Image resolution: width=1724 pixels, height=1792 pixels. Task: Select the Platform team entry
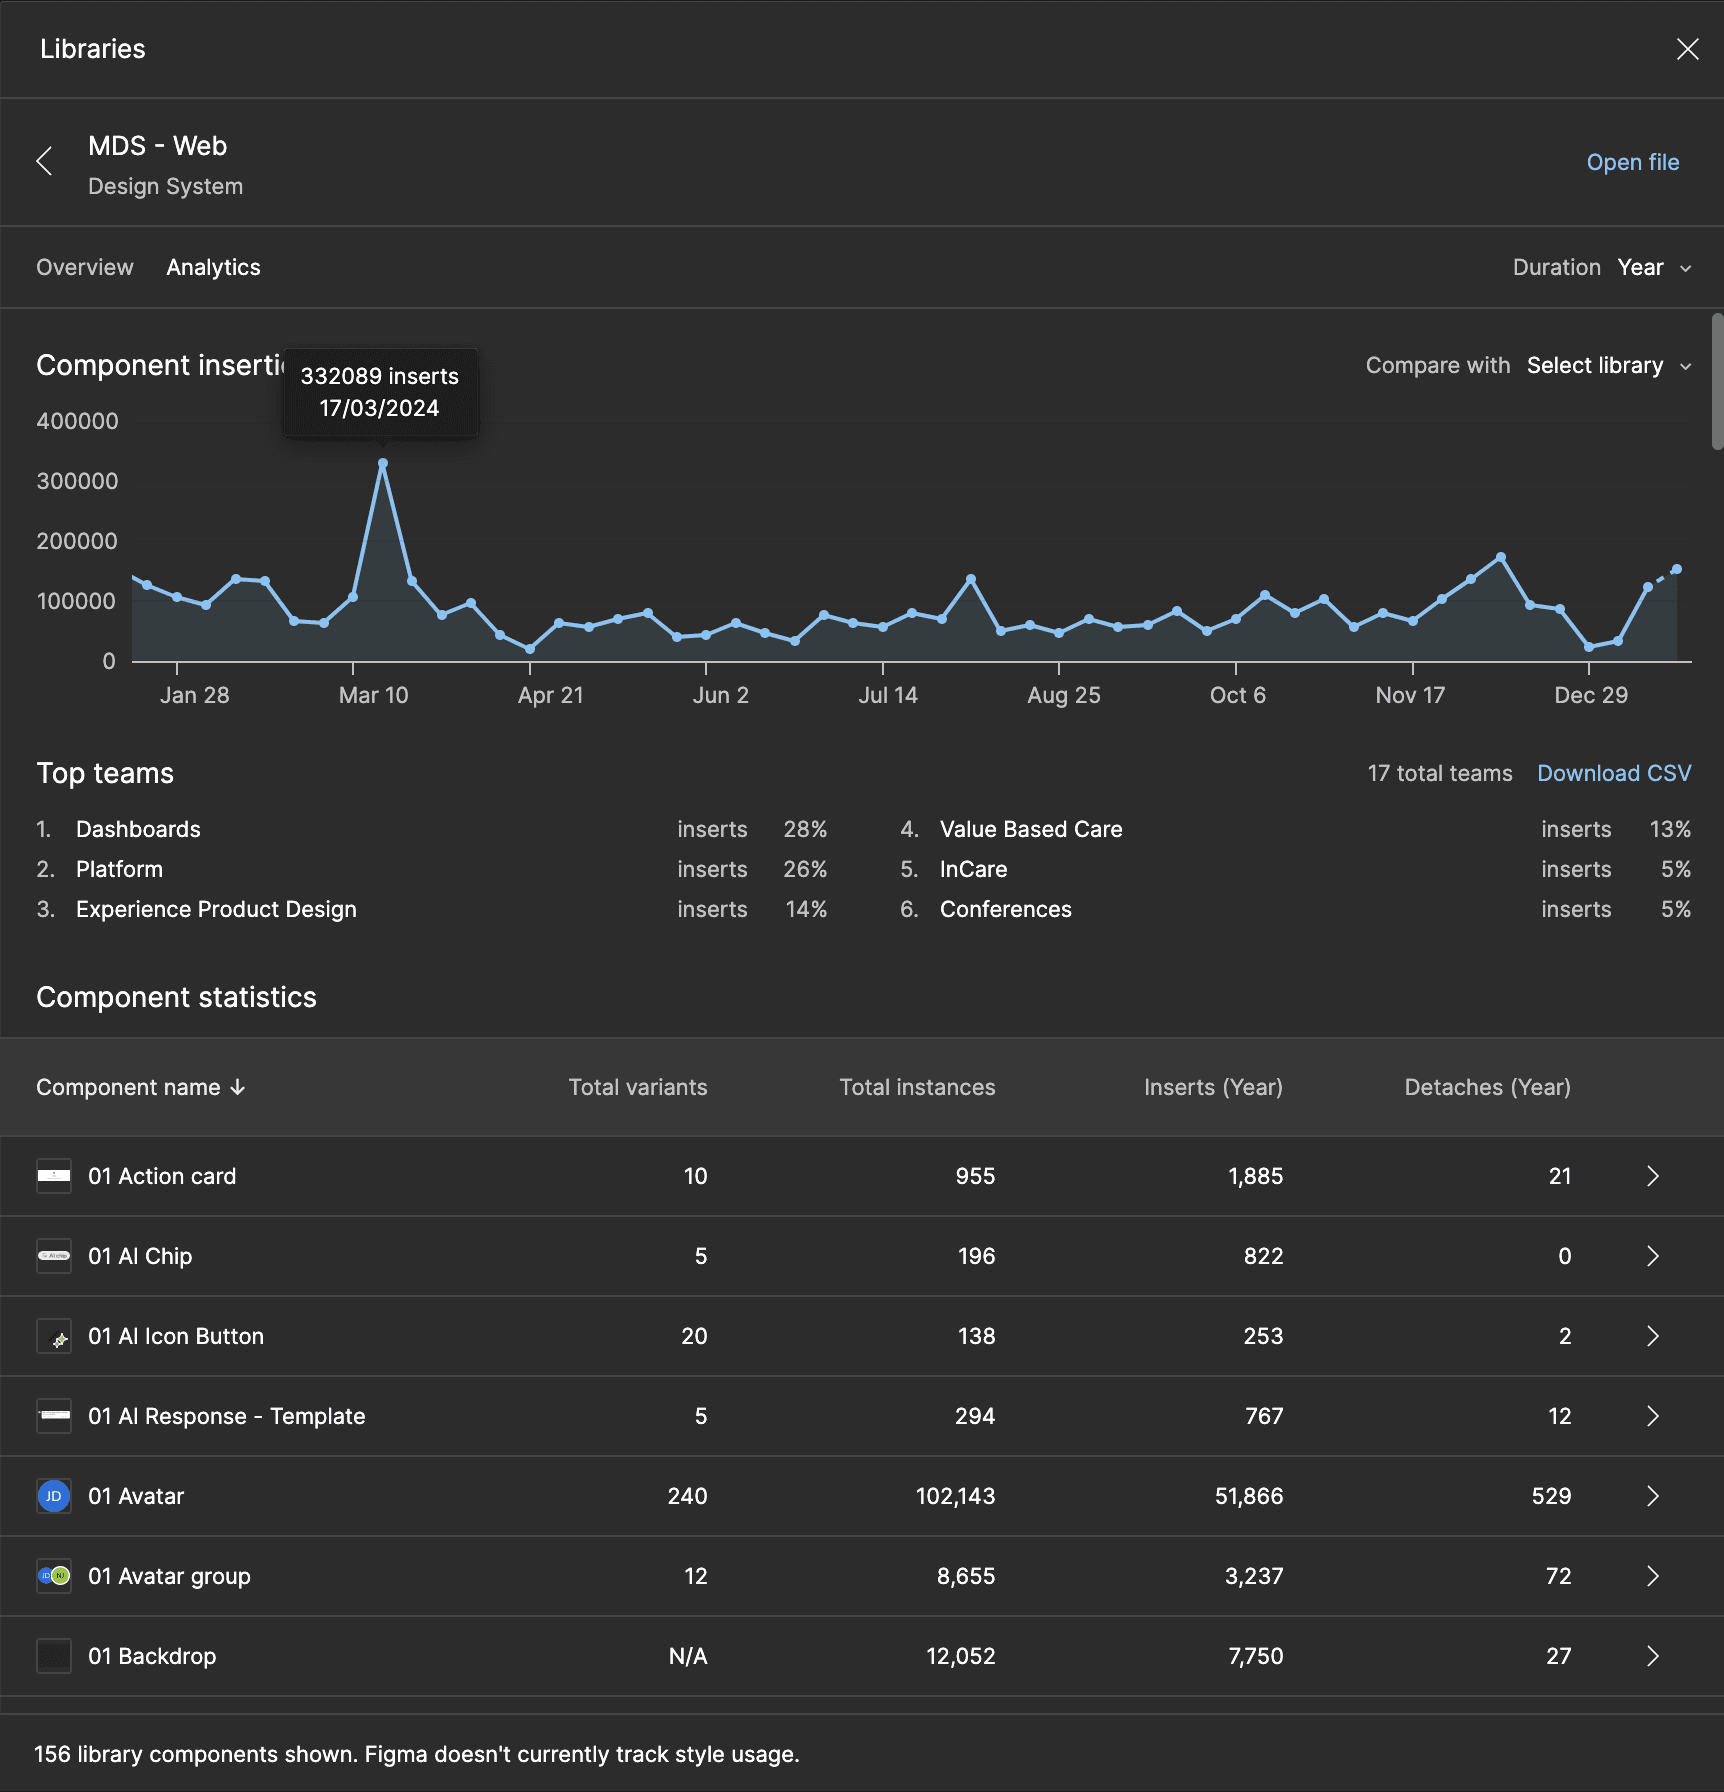[119, 869]
